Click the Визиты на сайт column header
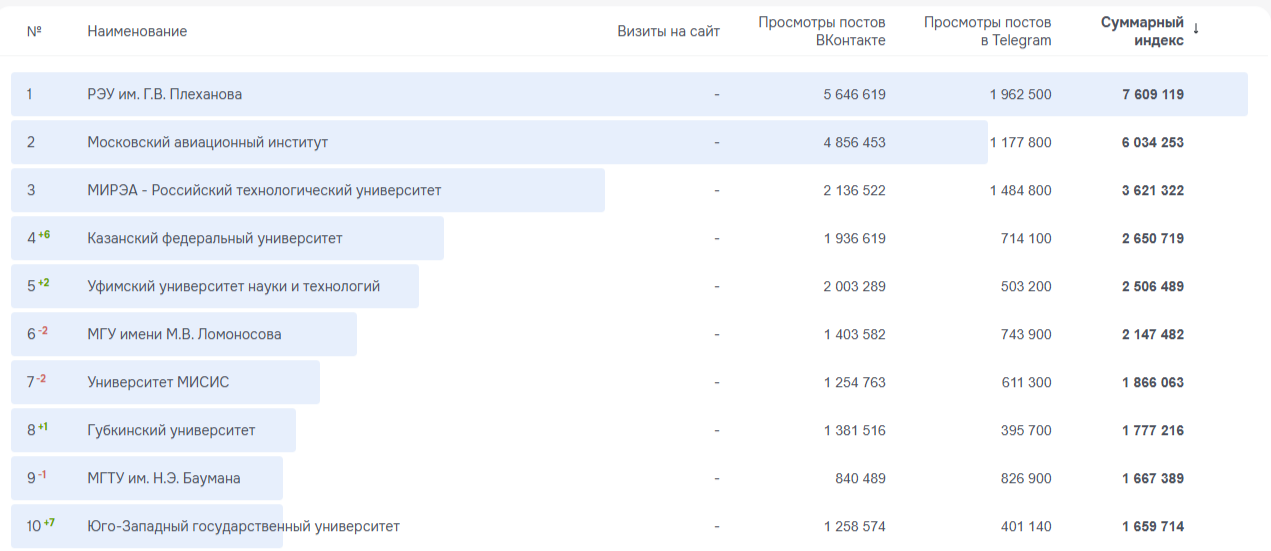The image size is (1271, 551). [x=668, y=31]
